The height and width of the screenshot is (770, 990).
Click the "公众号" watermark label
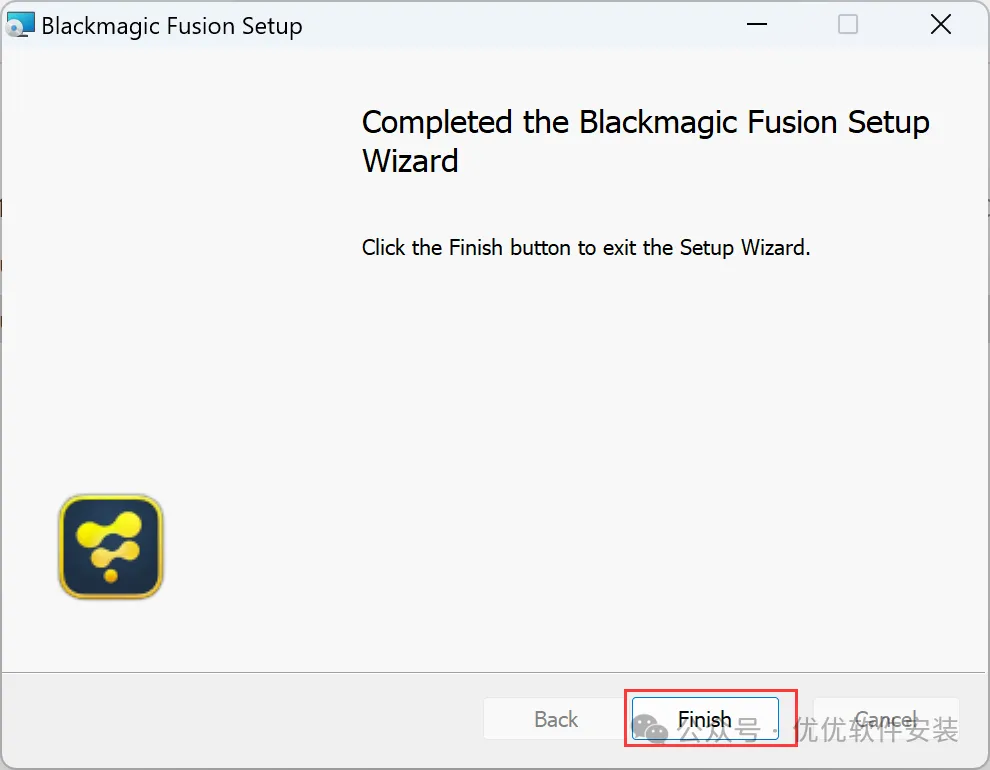pyautogui.click(x=719, y=730)
